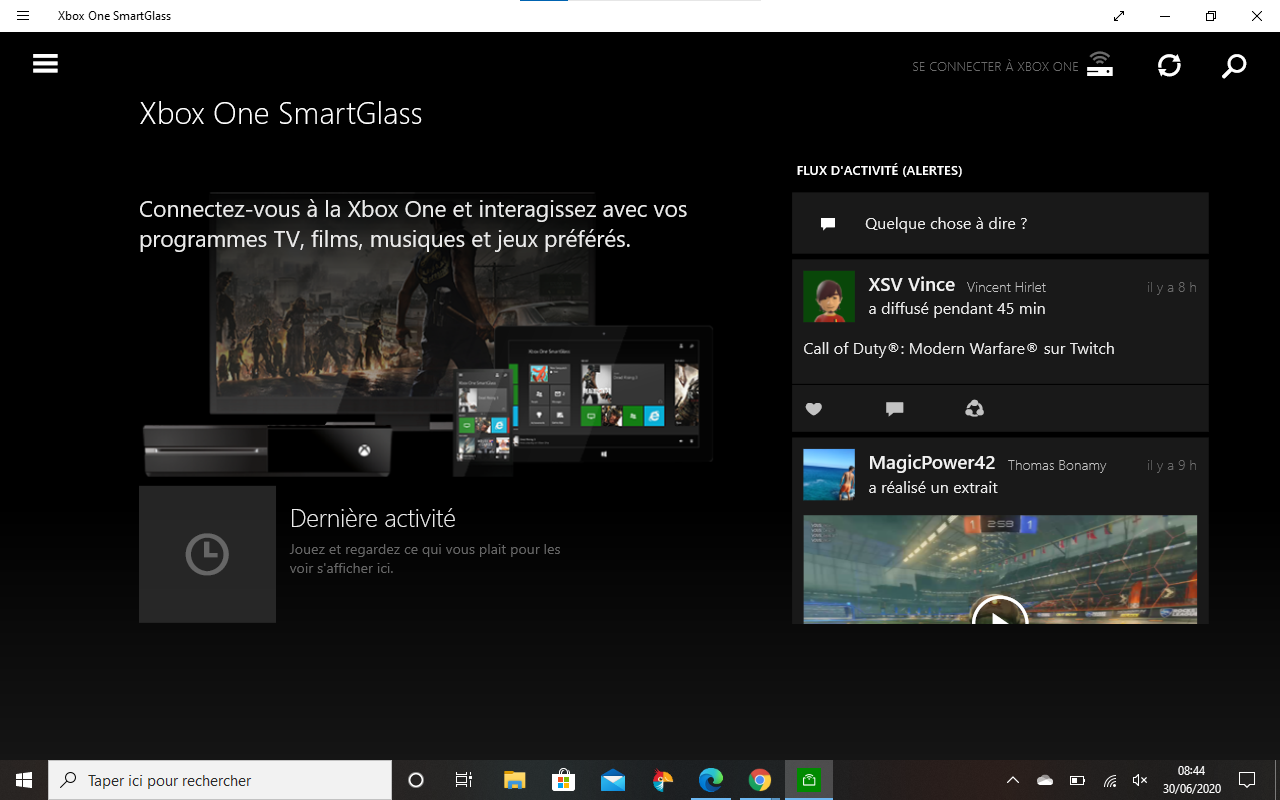
Task: Share XSV Vince's broadcast post
Action: pyautogui.click(x=974, y=408)
